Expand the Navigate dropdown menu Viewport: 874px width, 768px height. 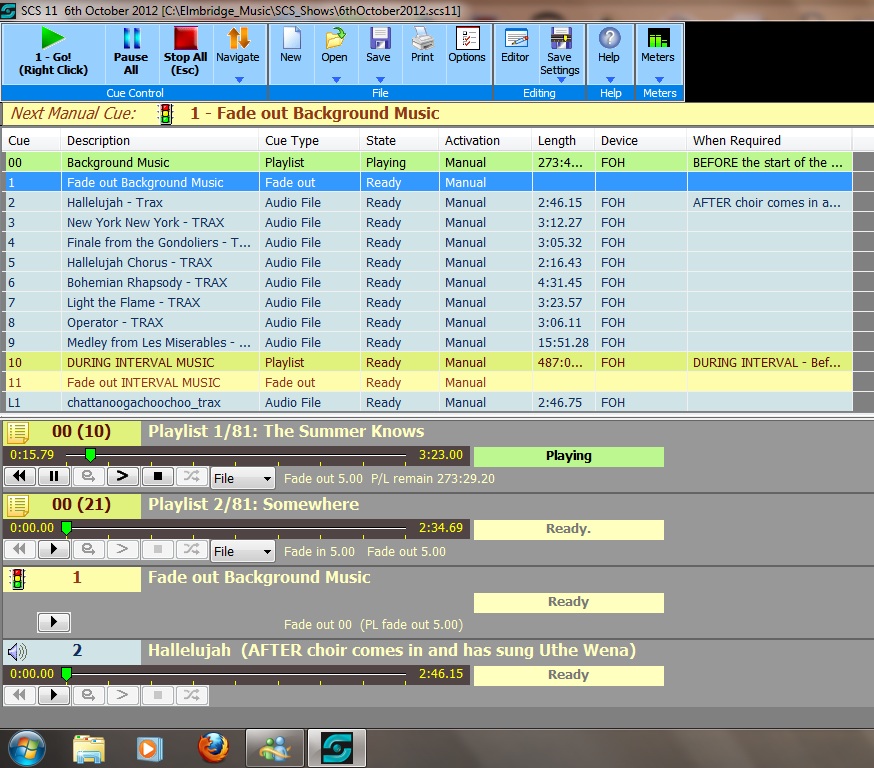pos(238,79)
